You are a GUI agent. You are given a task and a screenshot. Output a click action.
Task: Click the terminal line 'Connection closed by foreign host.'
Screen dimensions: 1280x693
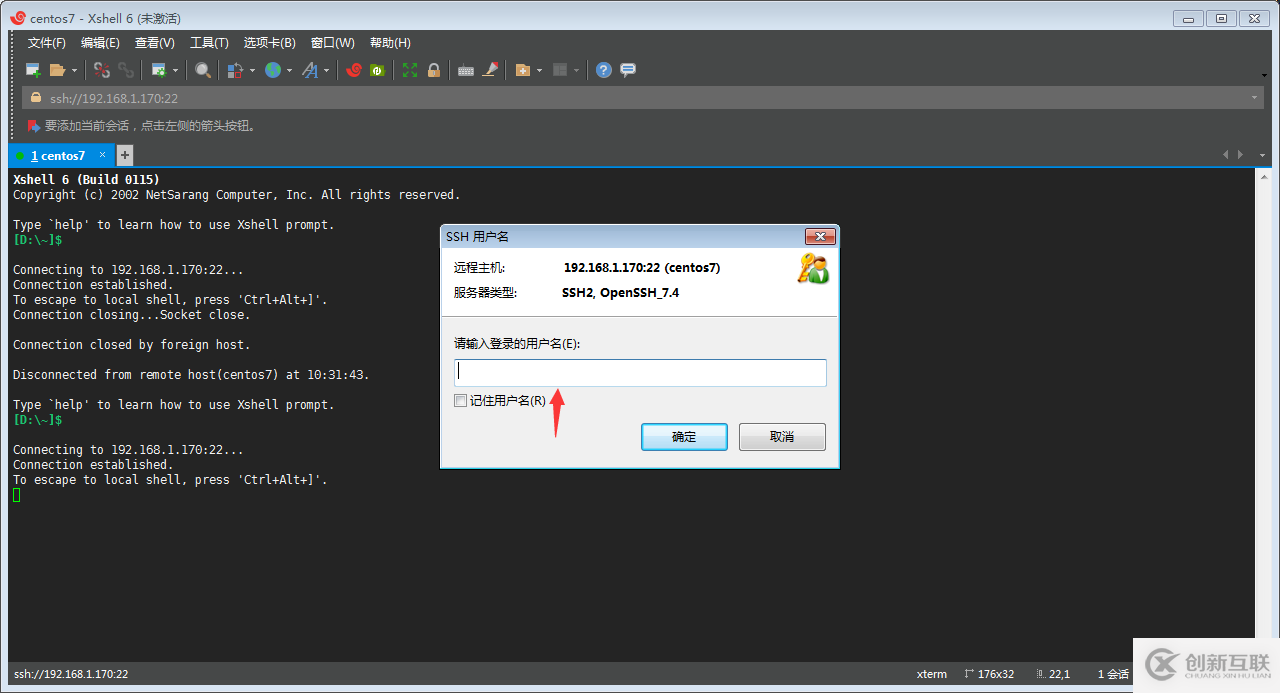(x=132, y=345)
